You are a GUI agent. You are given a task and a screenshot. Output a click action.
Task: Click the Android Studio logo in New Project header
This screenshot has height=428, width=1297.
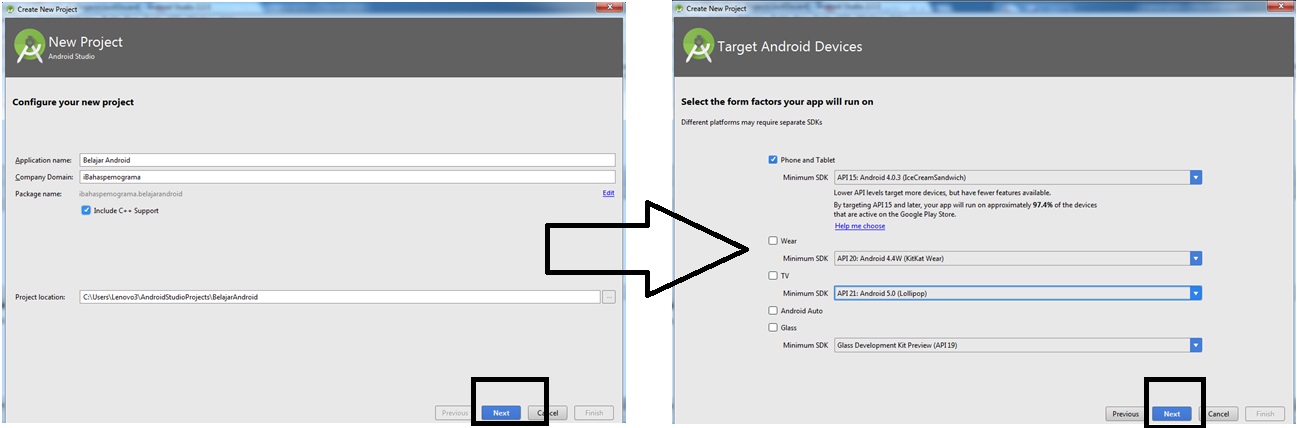pos(30,46)
